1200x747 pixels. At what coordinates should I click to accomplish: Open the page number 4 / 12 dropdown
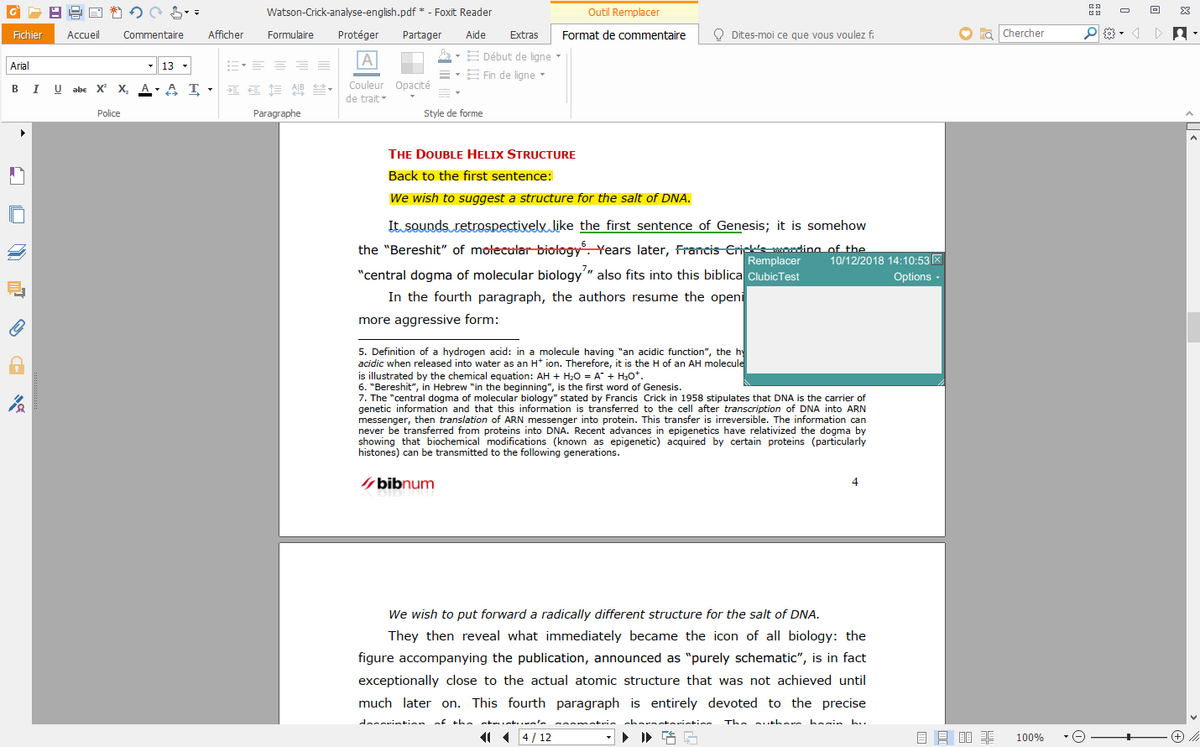[609, 738]
